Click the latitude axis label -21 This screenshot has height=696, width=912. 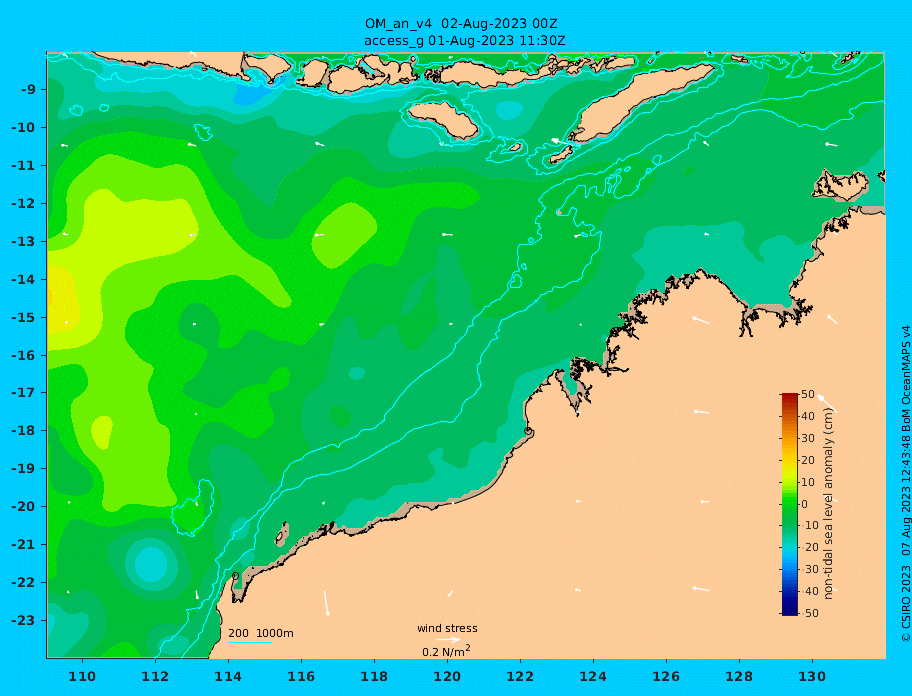23,545
